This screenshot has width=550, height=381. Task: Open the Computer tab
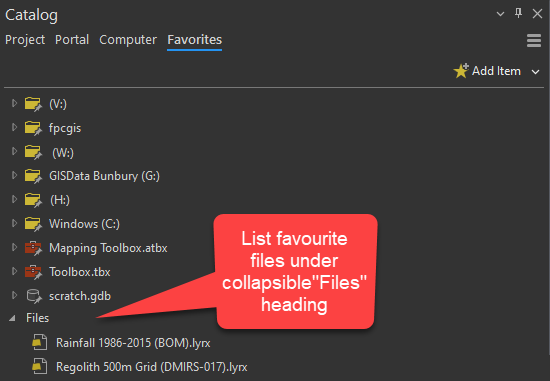pyautogui.click(x=128, y=40)
